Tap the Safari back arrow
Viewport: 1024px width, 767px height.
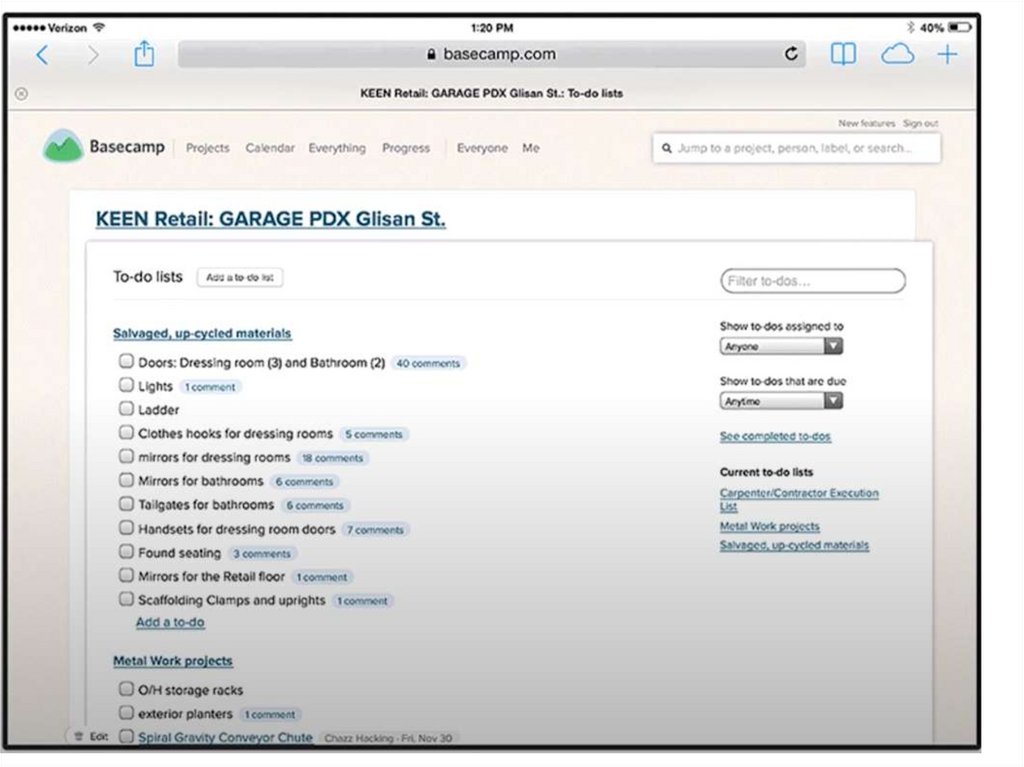[x=41, y=55]
